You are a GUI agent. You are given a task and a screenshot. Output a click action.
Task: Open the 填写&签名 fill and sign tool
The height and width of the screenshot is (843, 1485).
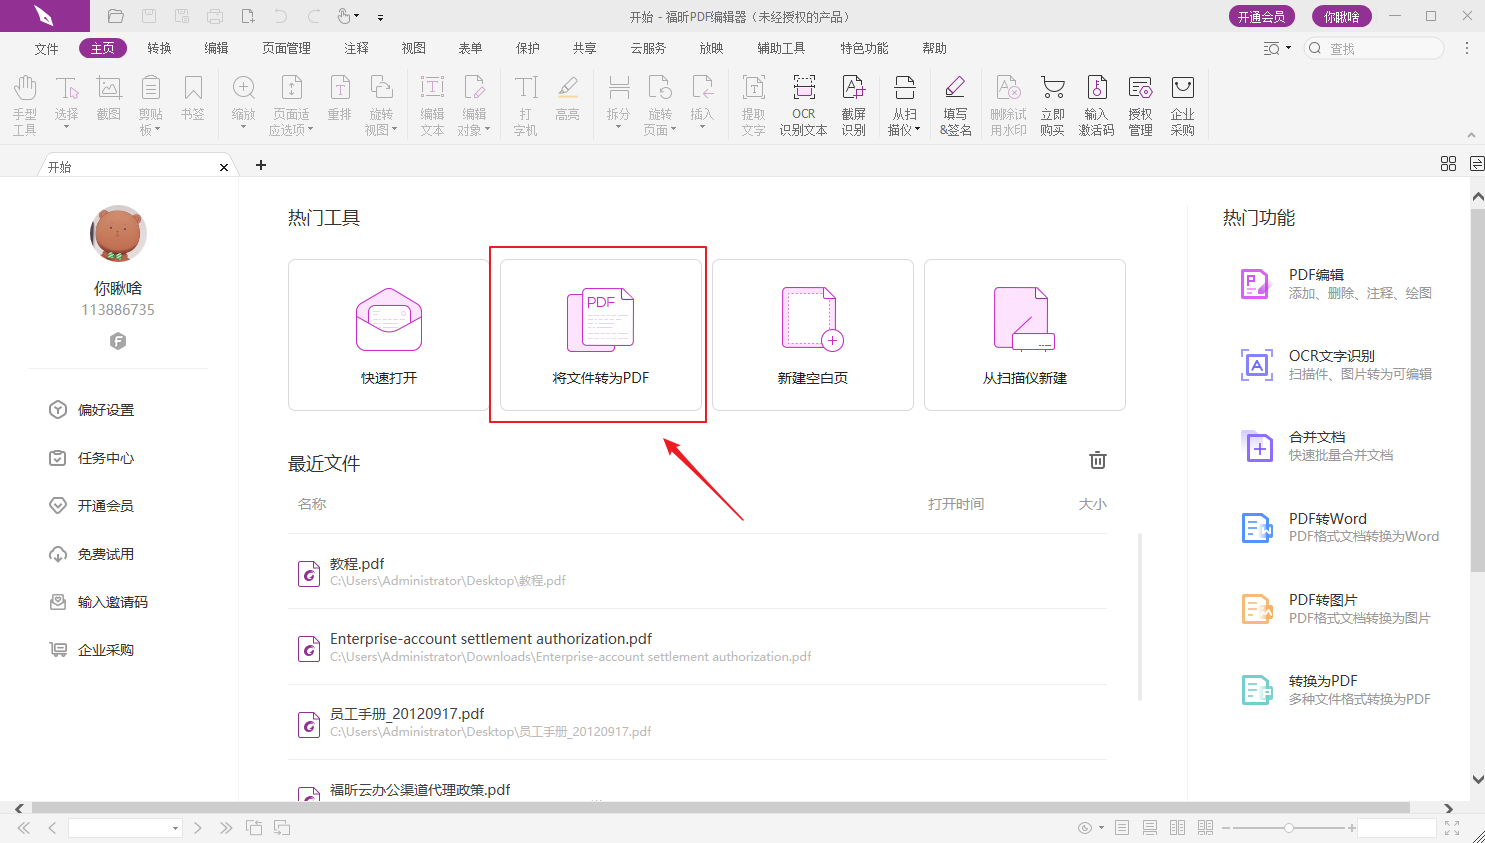[955, 105]
